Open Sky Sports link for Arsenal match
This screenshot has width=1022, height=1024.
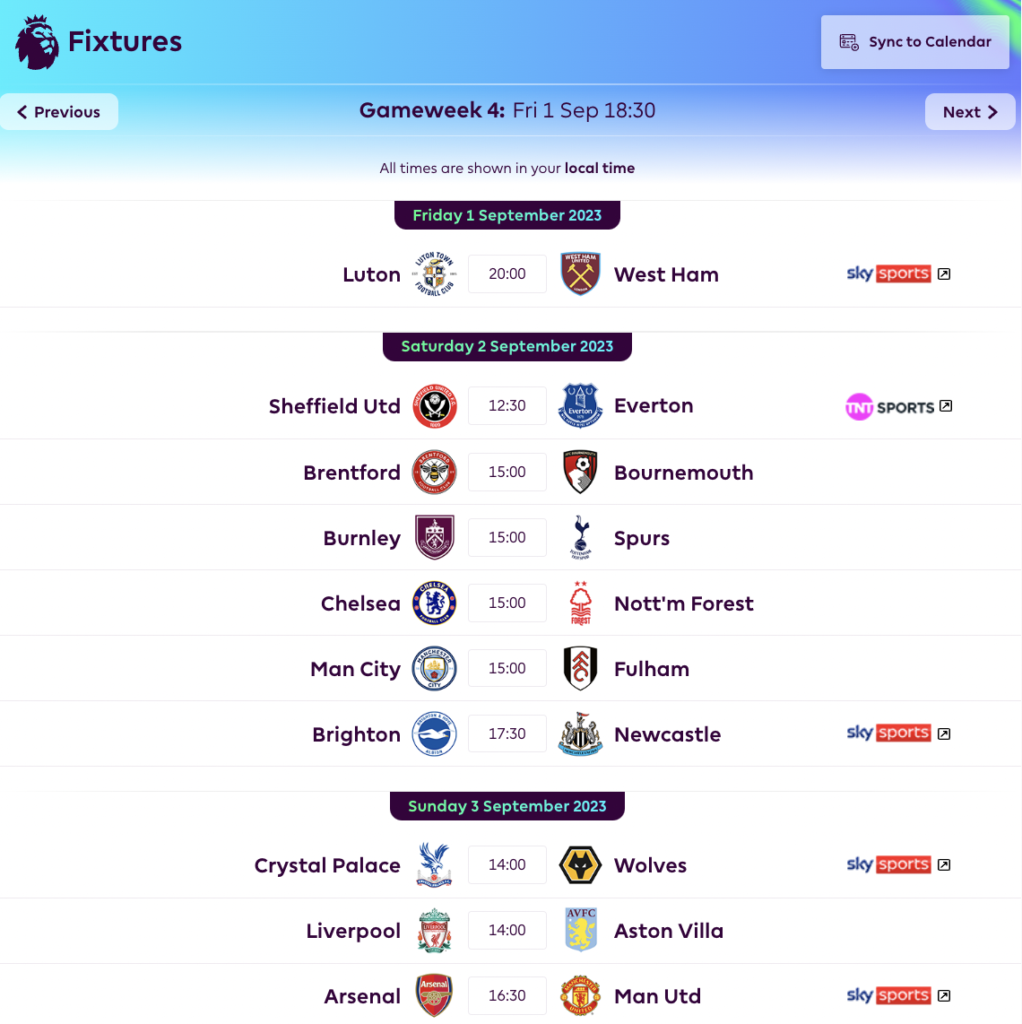click(x=898, y=996)
